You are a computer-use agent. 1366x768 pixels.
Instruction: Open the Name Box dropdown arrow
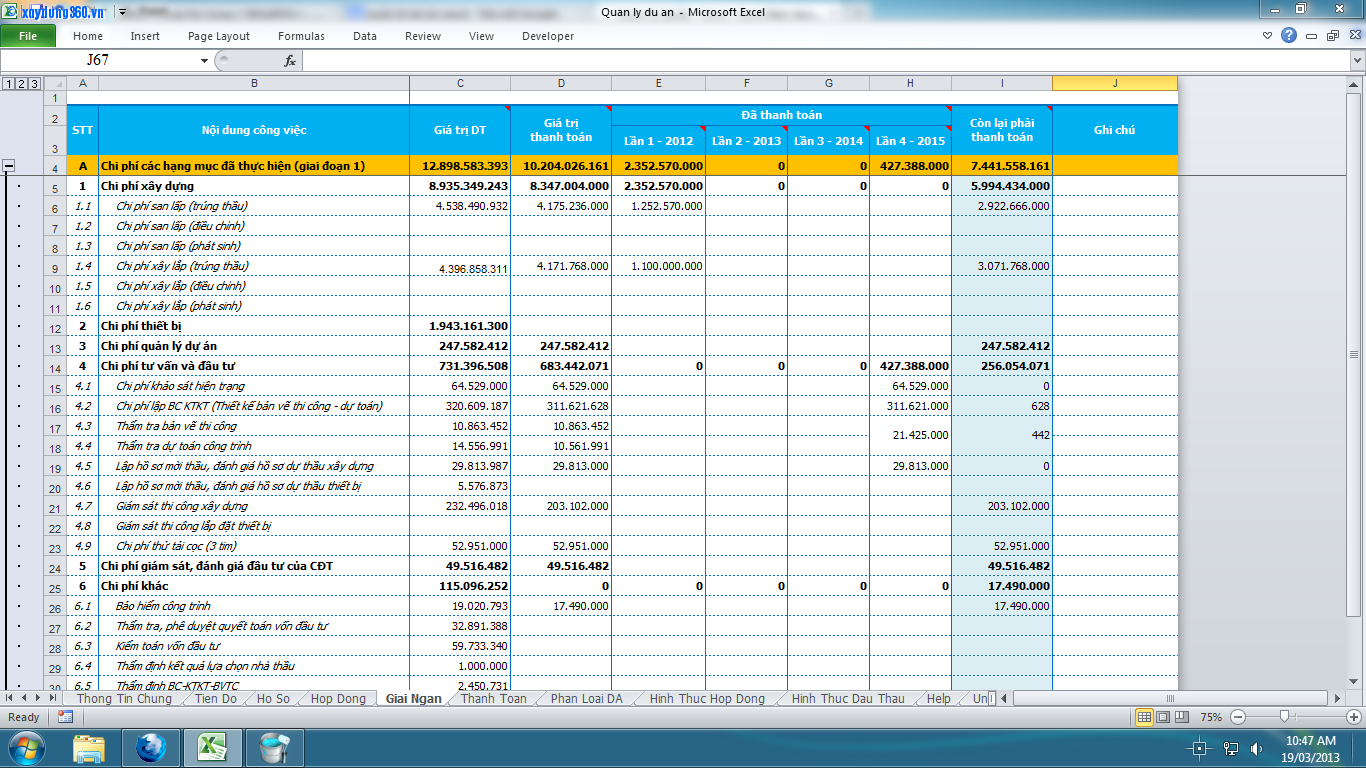pos(204,61)
